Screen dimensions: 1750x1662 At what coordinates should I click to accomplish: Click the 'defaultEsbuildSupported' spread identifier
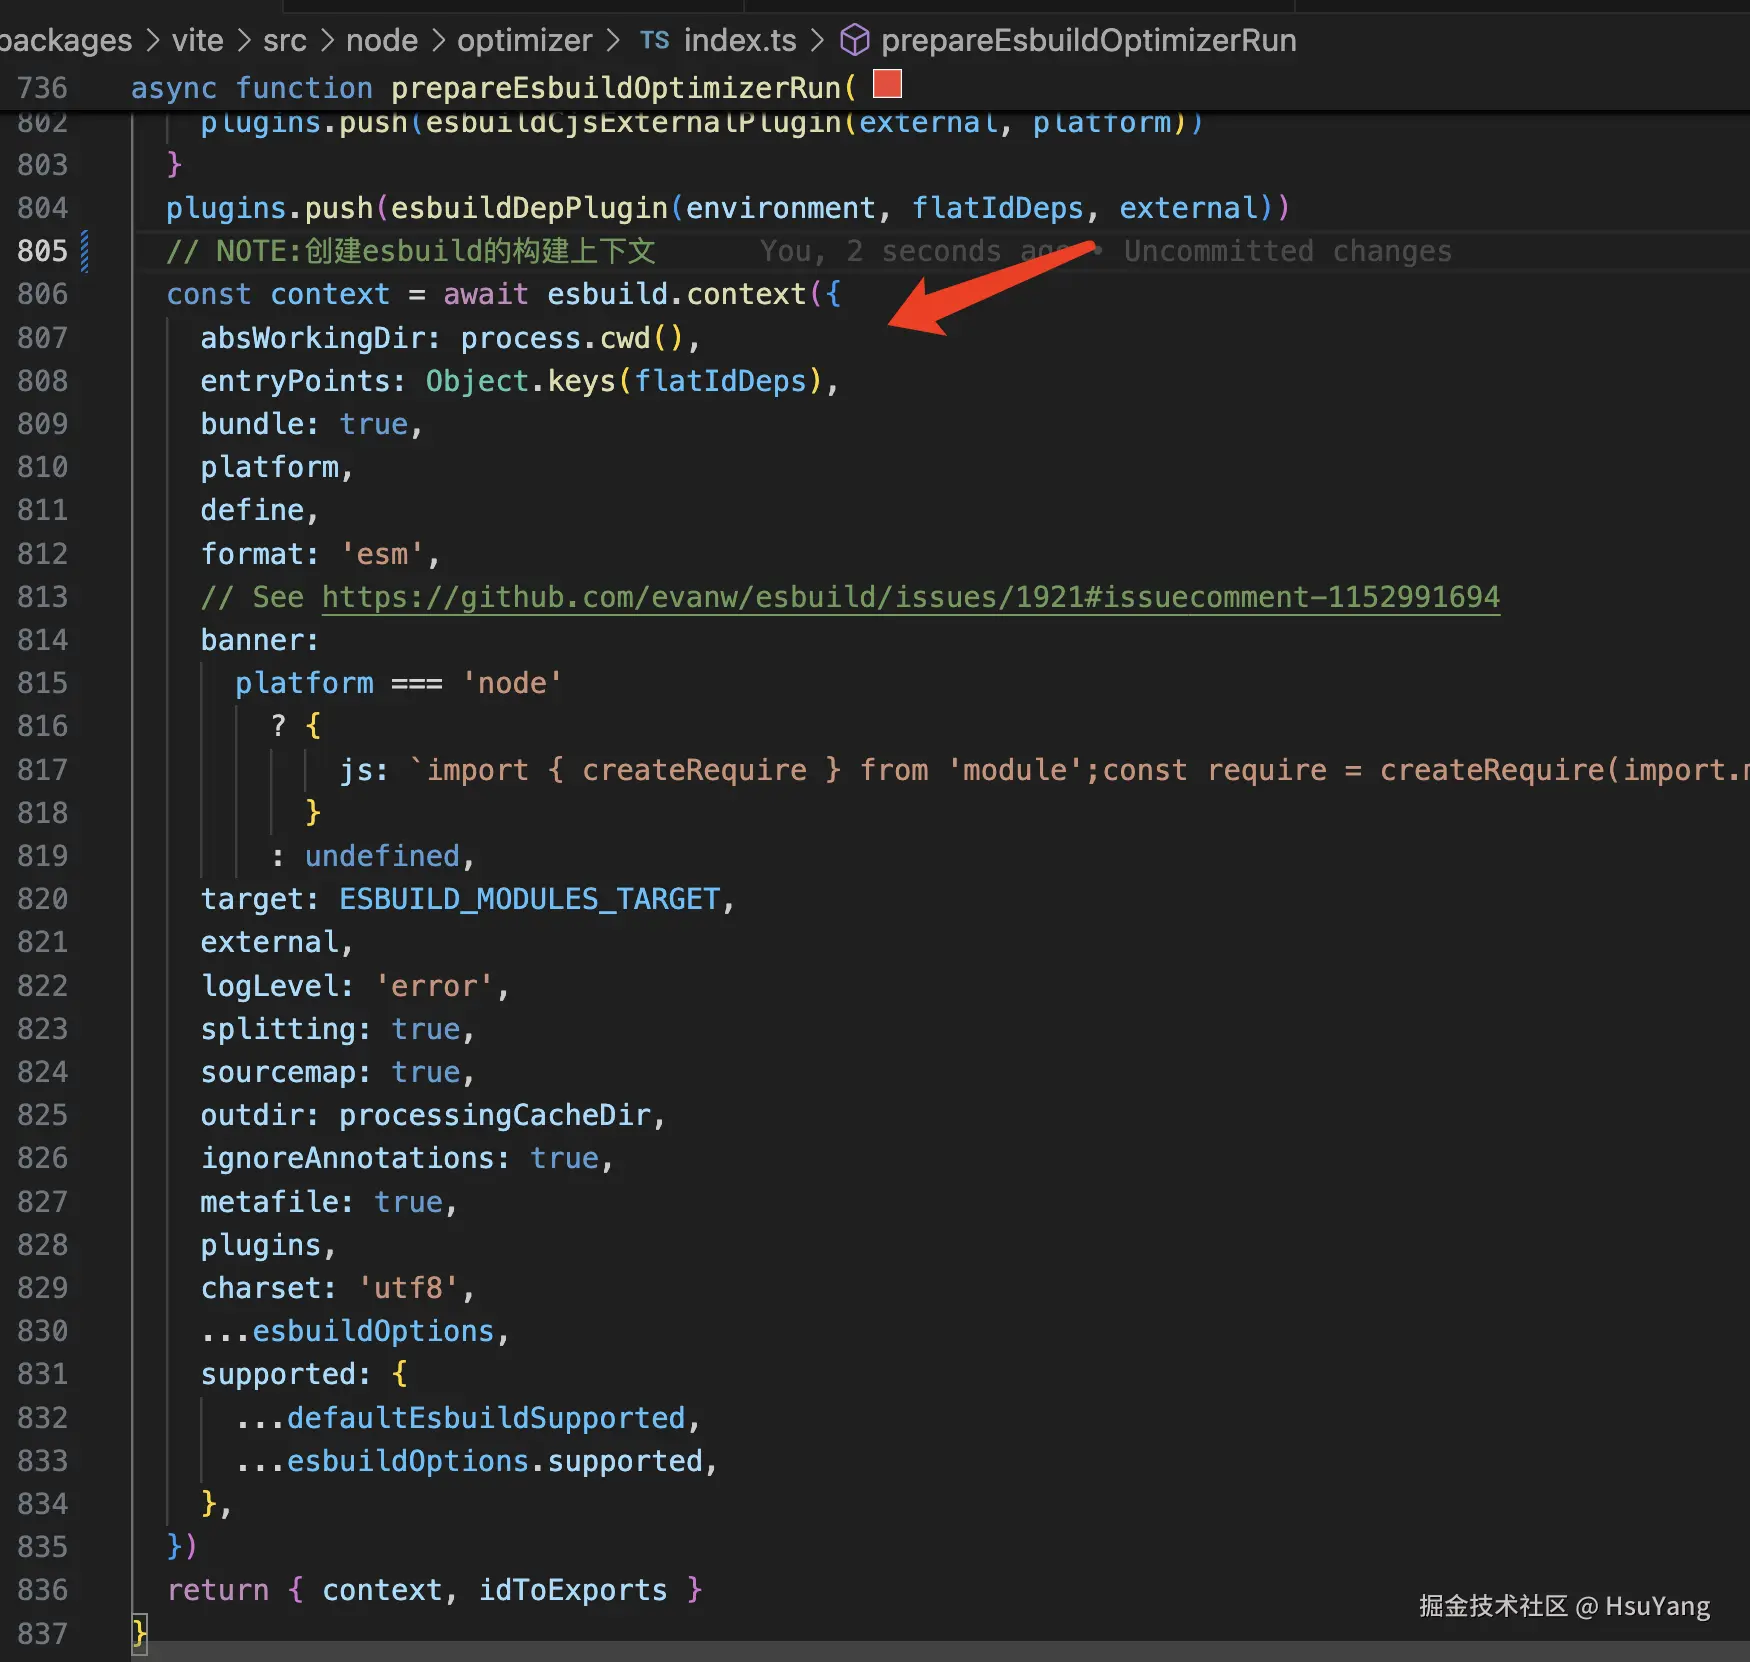click(x=486, y=1418)
